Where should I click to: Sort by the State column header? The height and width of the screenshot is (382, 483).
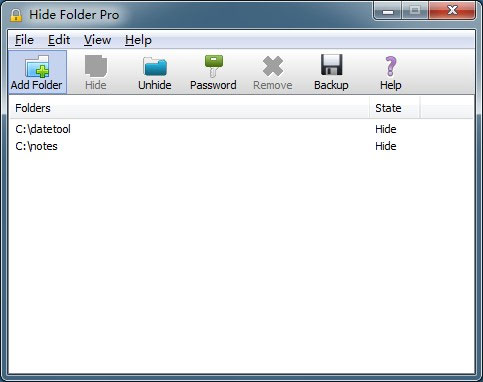(394, 108)
